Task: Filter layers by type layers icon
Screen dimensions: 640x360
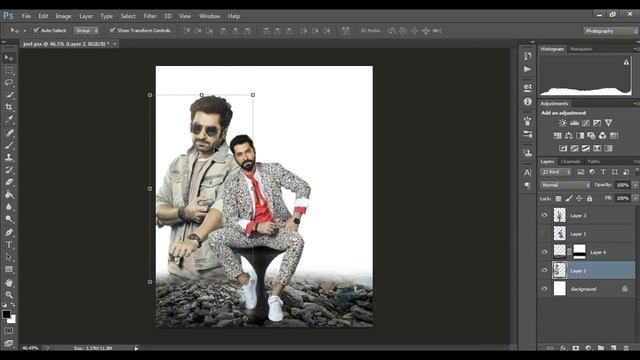Action: click(x=603, y=172)
